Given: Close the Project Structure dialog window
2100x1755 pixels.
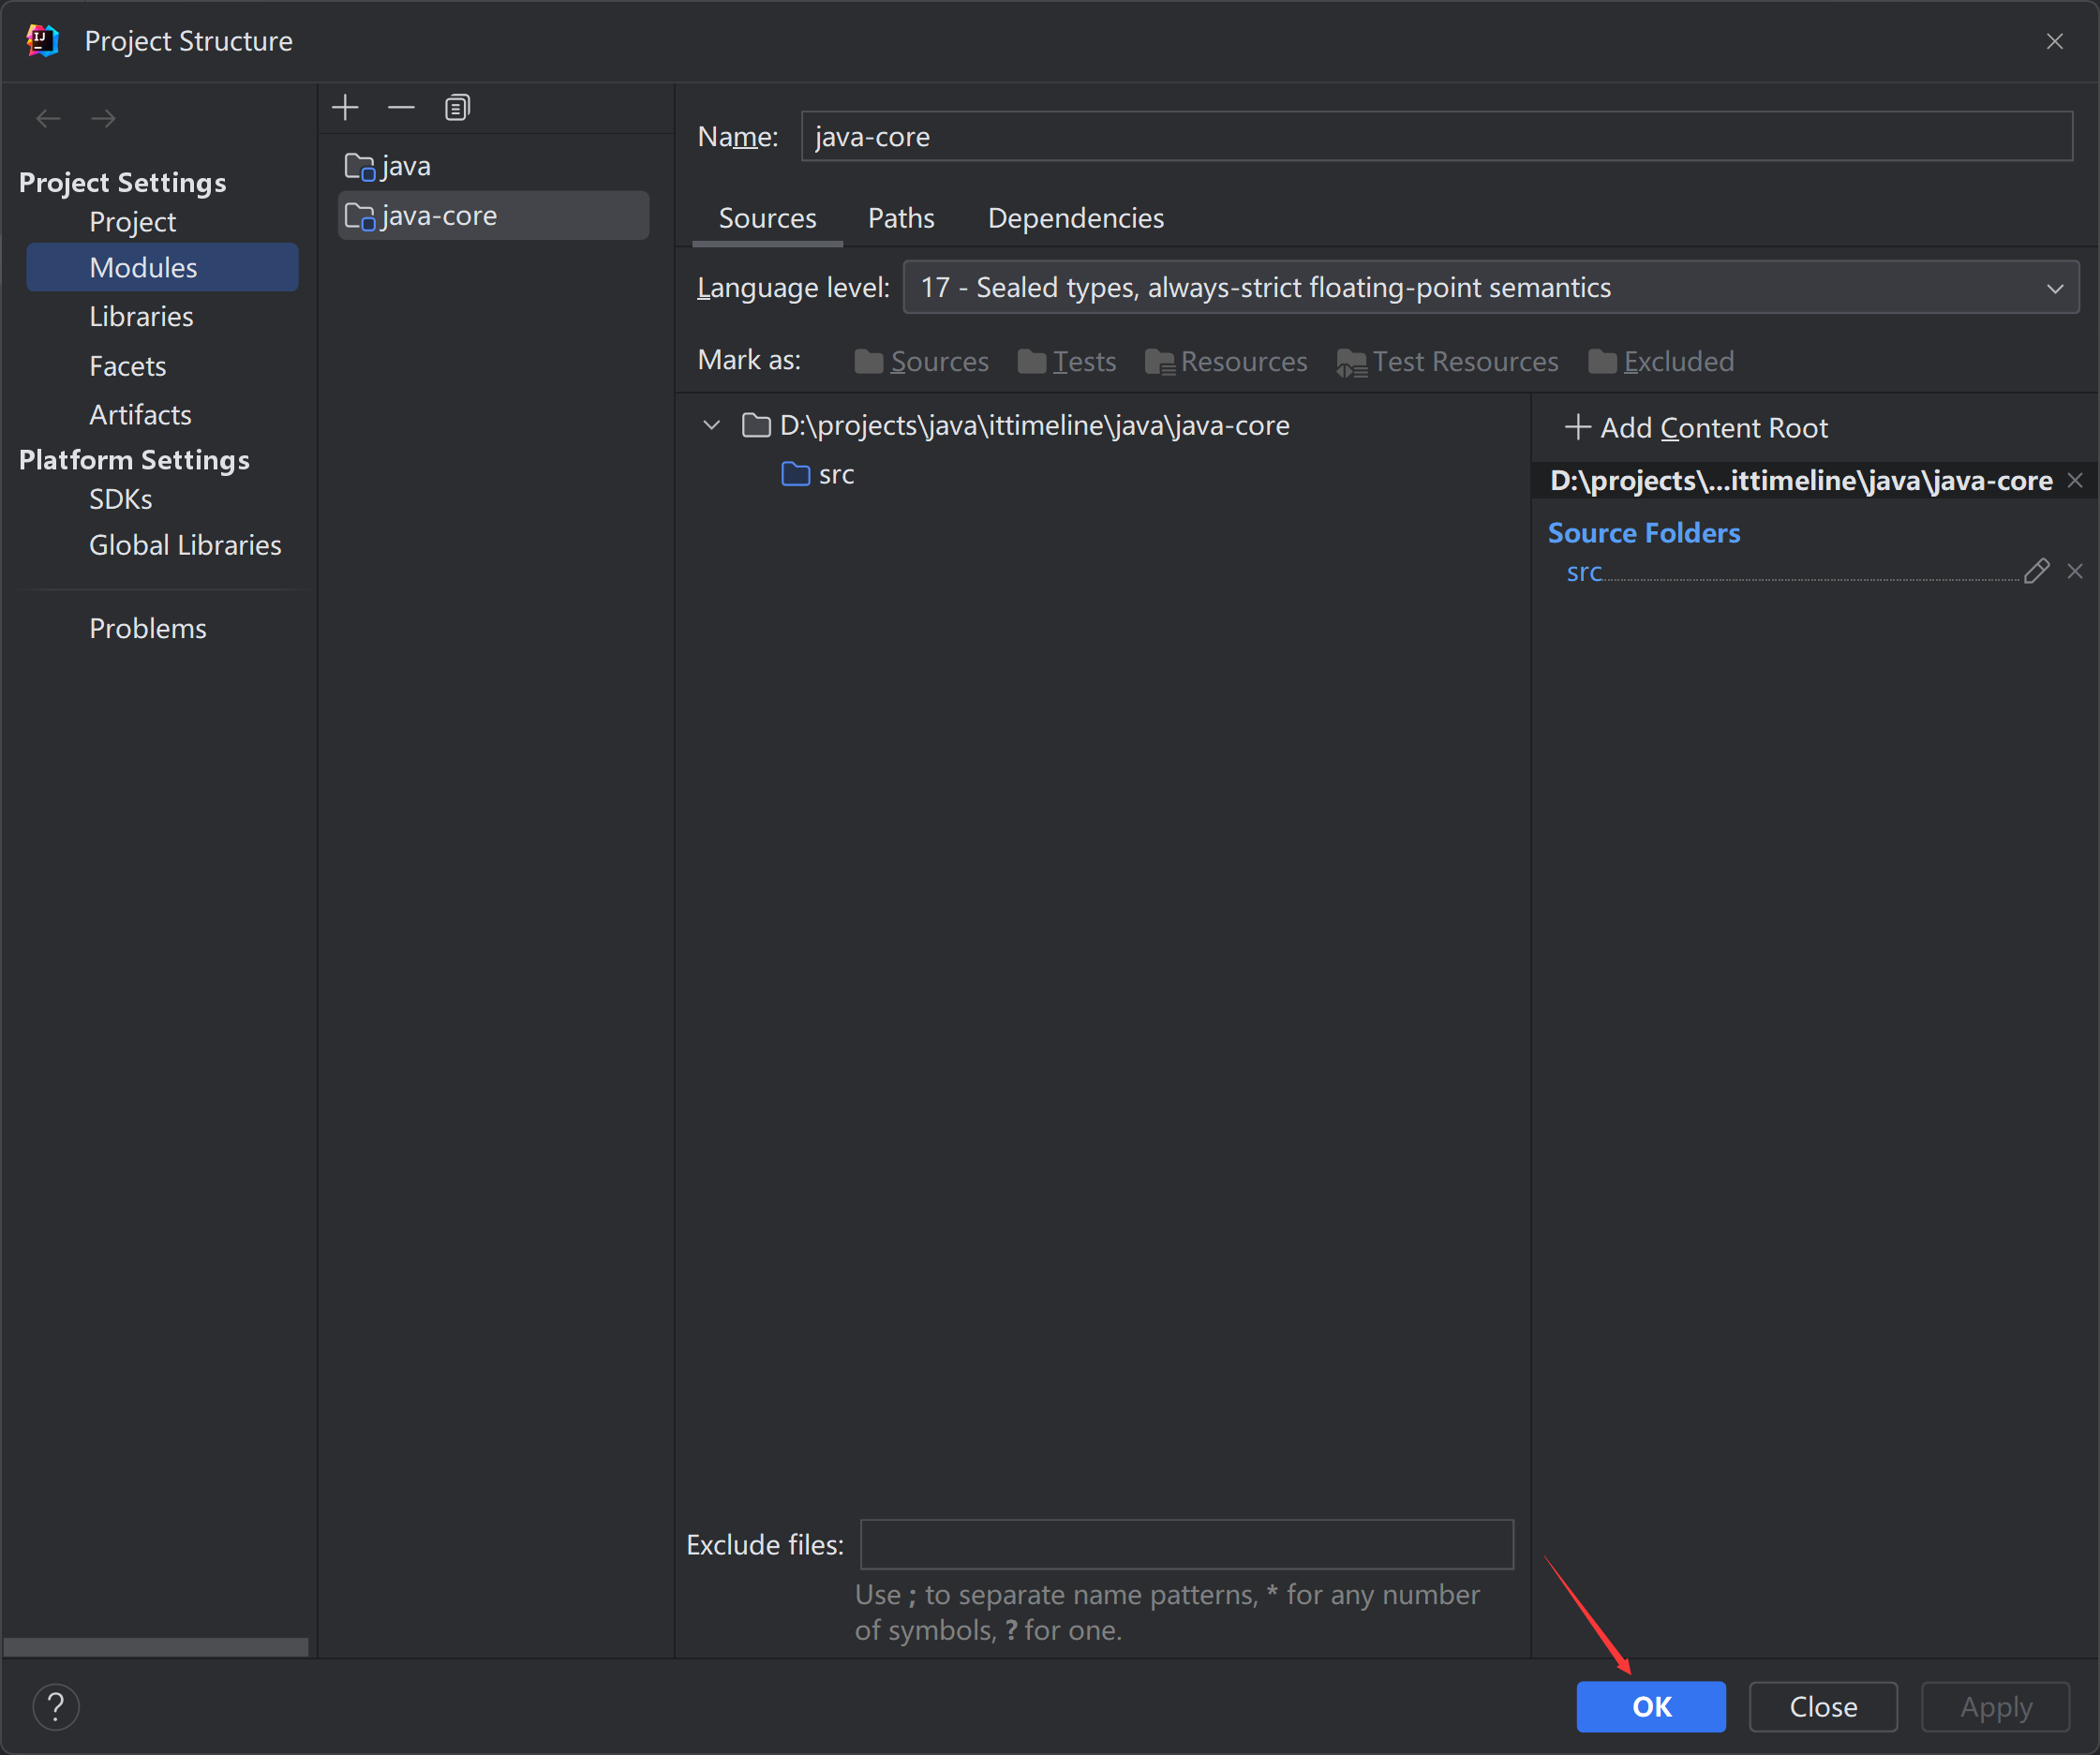Looking at the screenshot, I should (x=2055, y=41).
